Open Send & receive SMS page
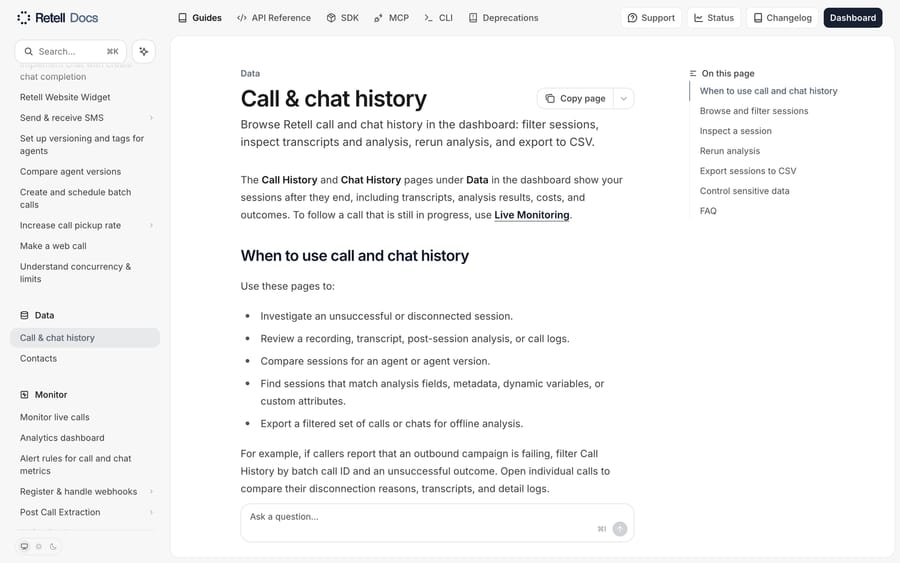 click(62, 118)
